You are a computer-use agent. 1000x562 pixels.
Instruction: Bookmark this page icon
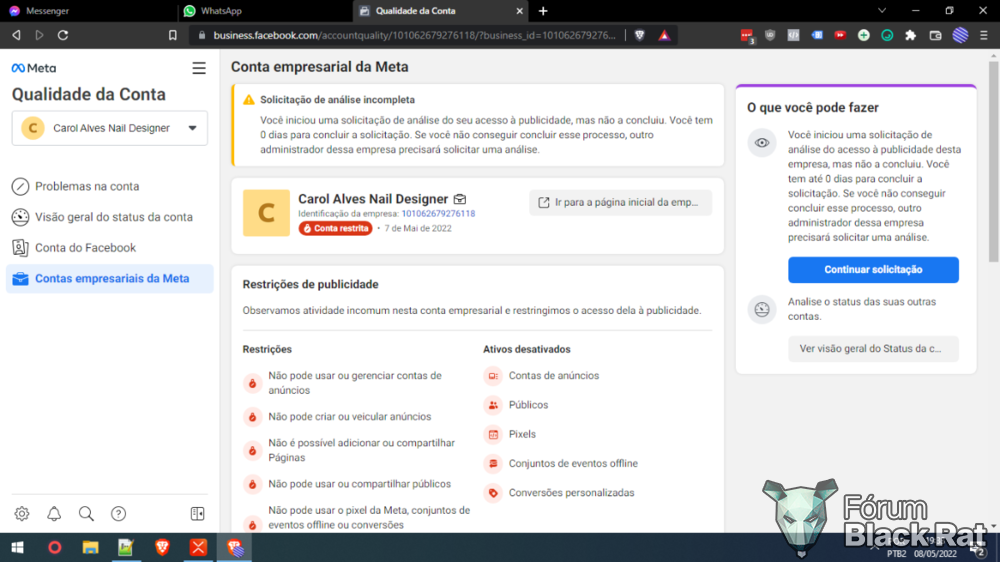[x=172, y=35]
